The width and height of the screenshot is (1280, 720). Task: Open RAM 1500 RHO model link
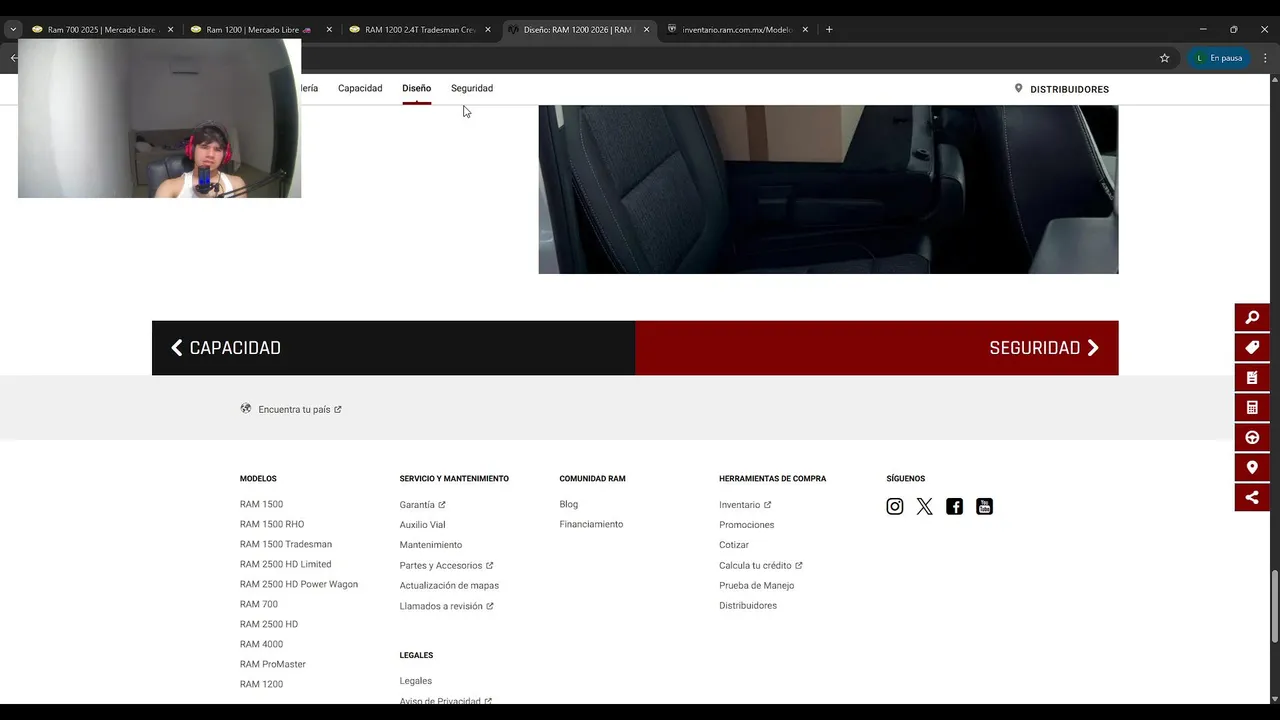click(272, 524)
